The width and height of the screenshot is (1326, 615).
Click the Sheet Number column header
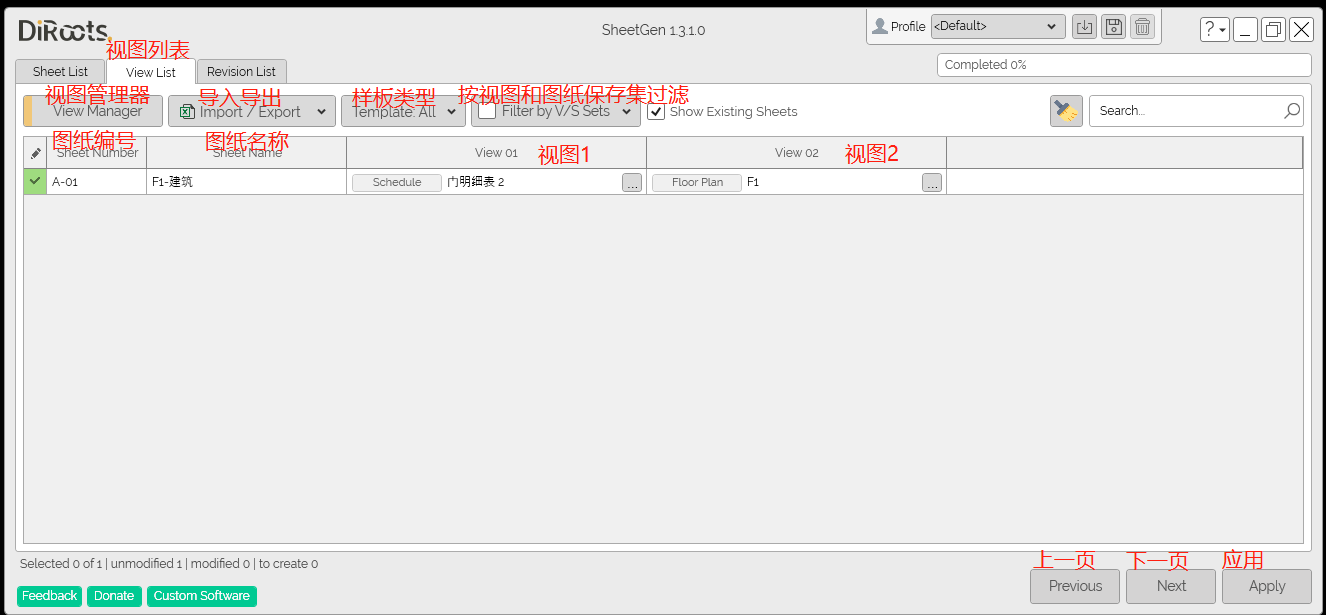pyautogui.click(x=97, y=153)
